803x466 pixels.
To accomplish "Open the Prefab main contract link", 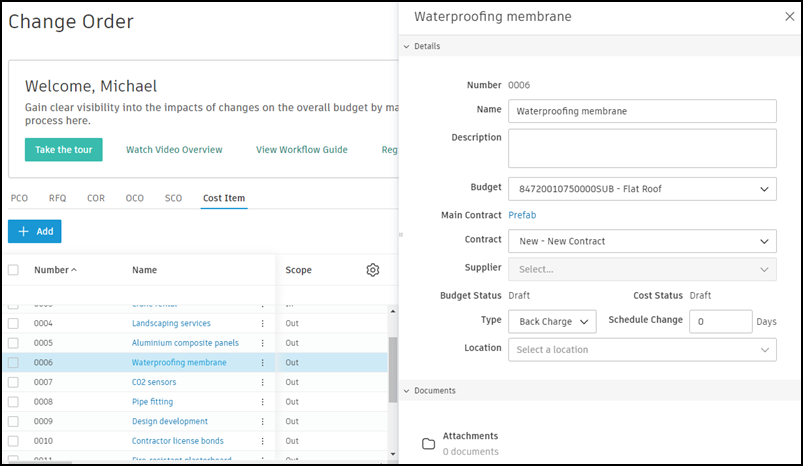I will (x=522, y=215).
